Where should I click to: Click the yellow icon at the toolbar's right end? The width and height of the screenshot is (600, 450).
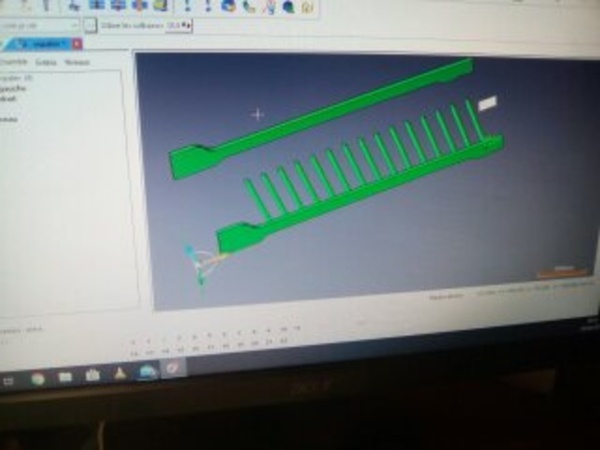307,6
